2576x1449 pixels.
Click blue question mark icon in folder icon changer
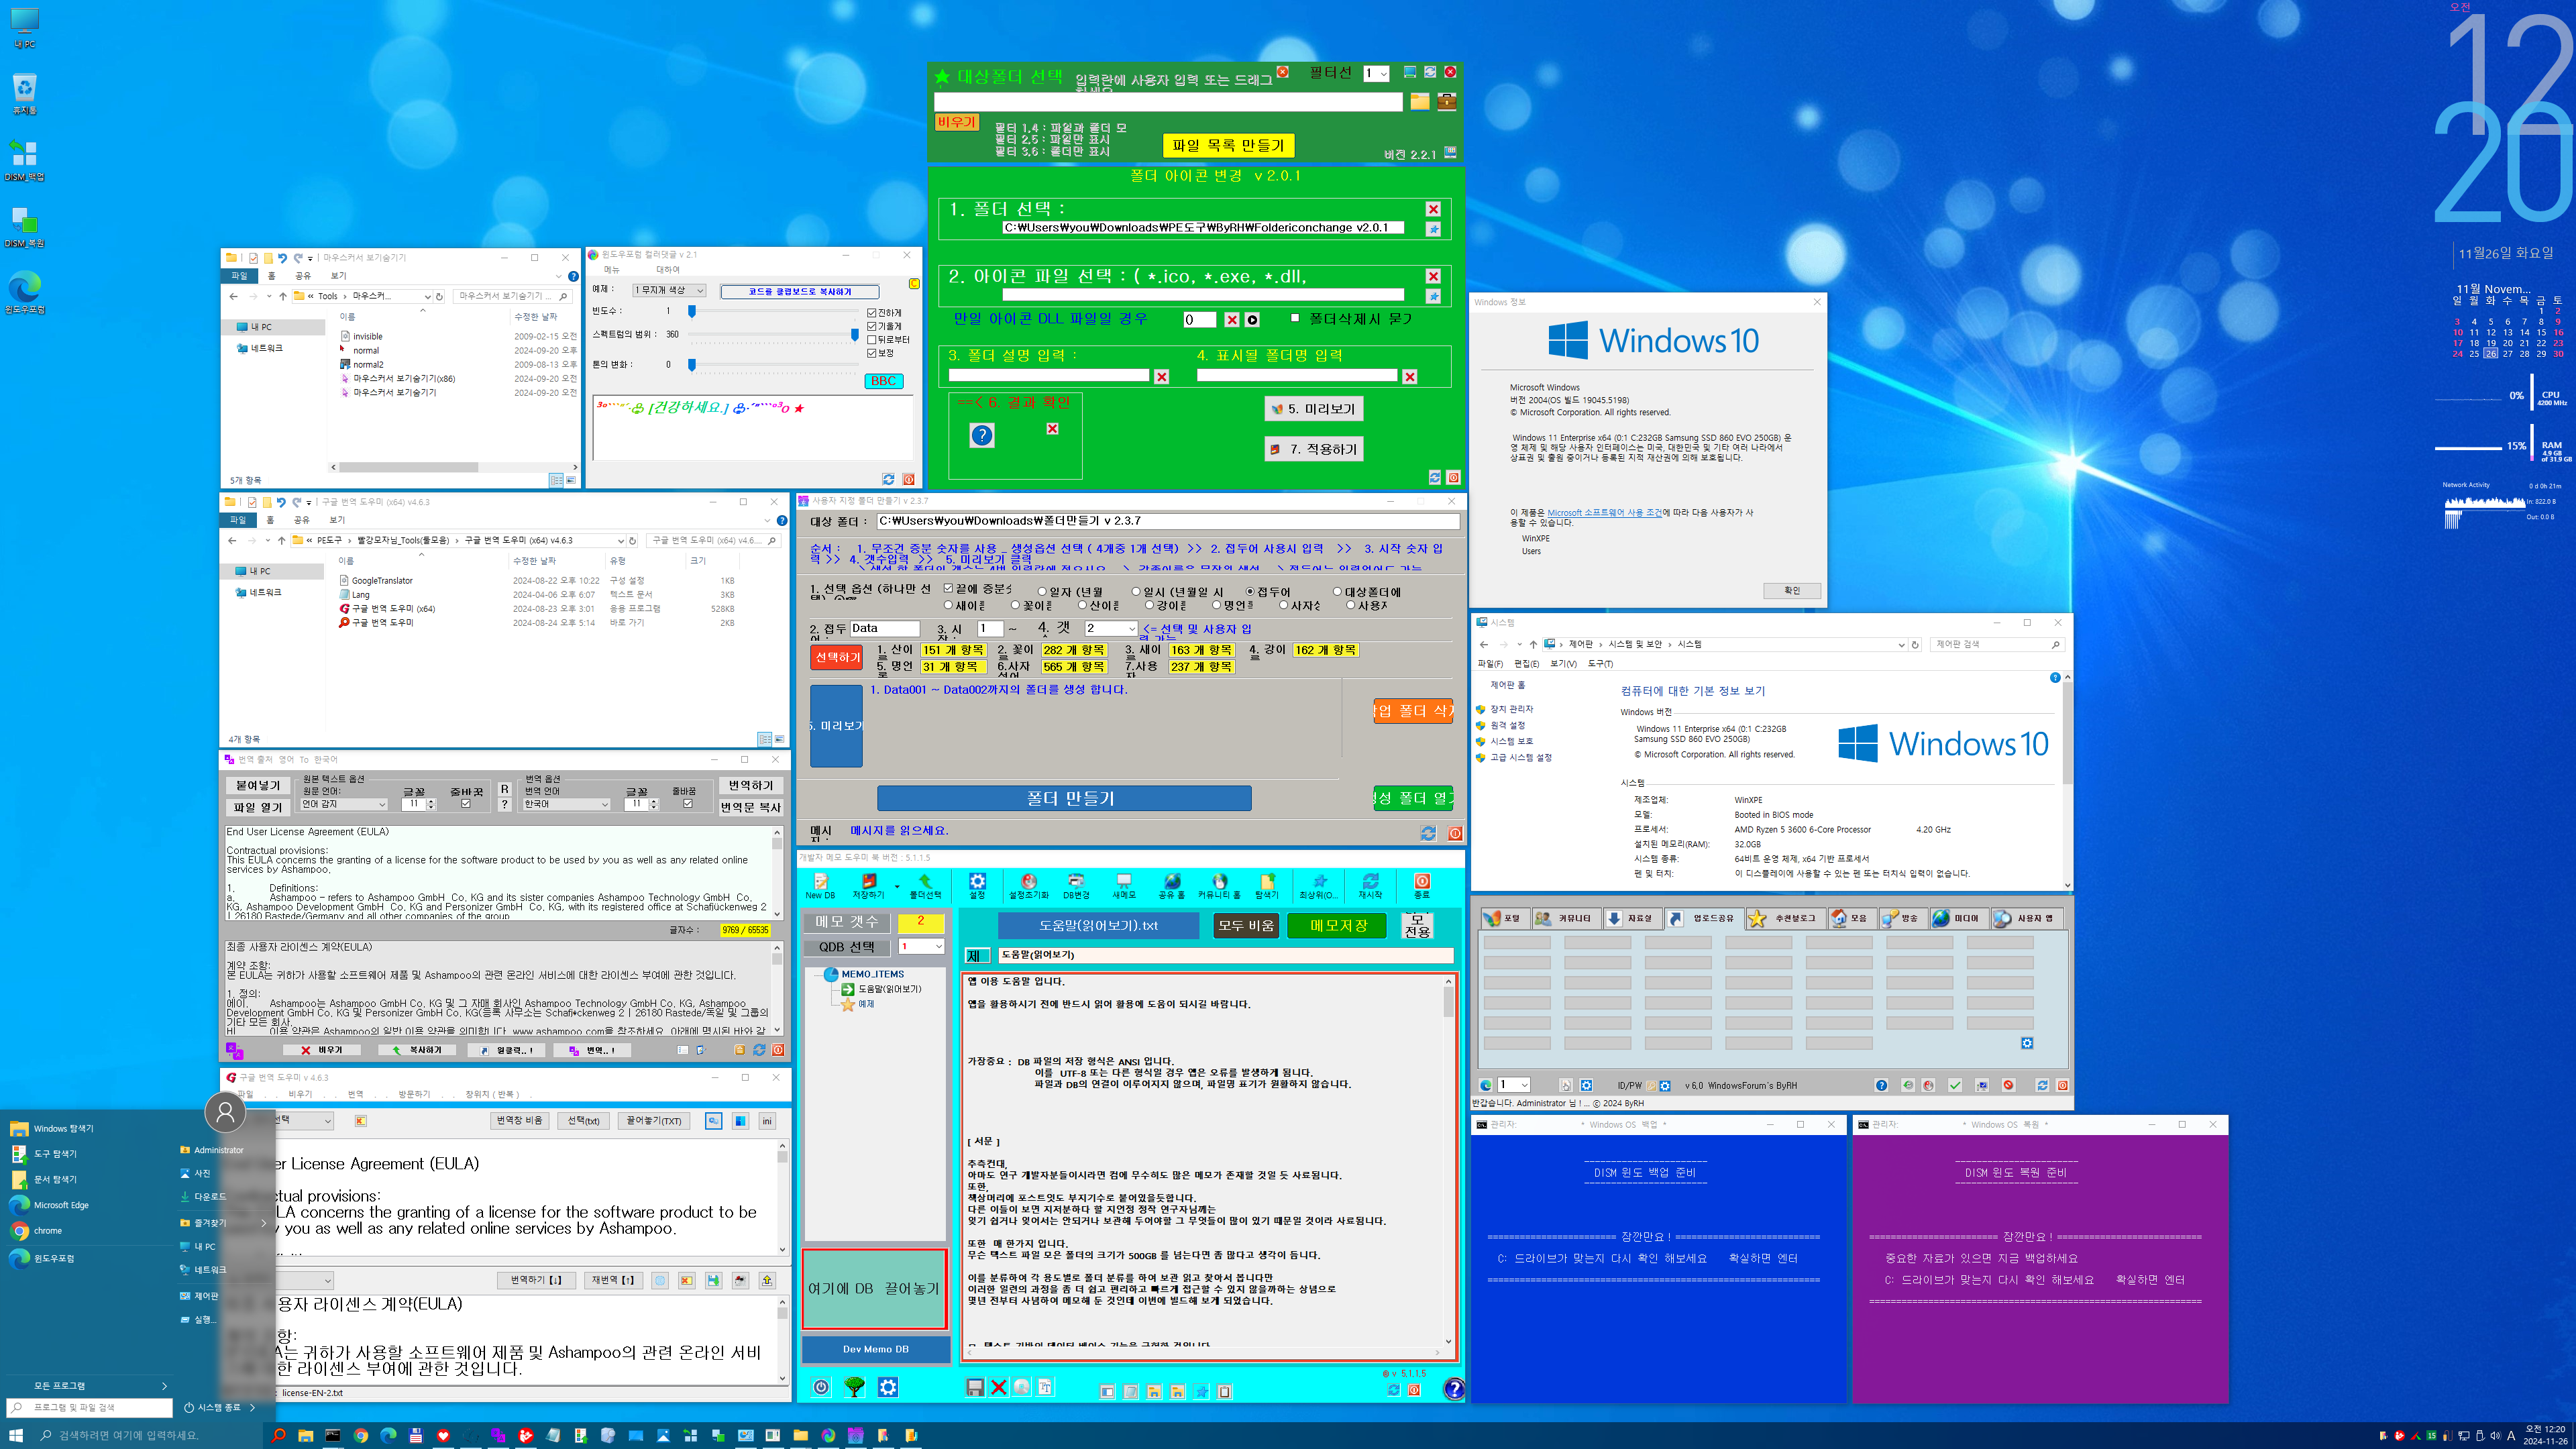pyautogui.click(x=982, y=435)
